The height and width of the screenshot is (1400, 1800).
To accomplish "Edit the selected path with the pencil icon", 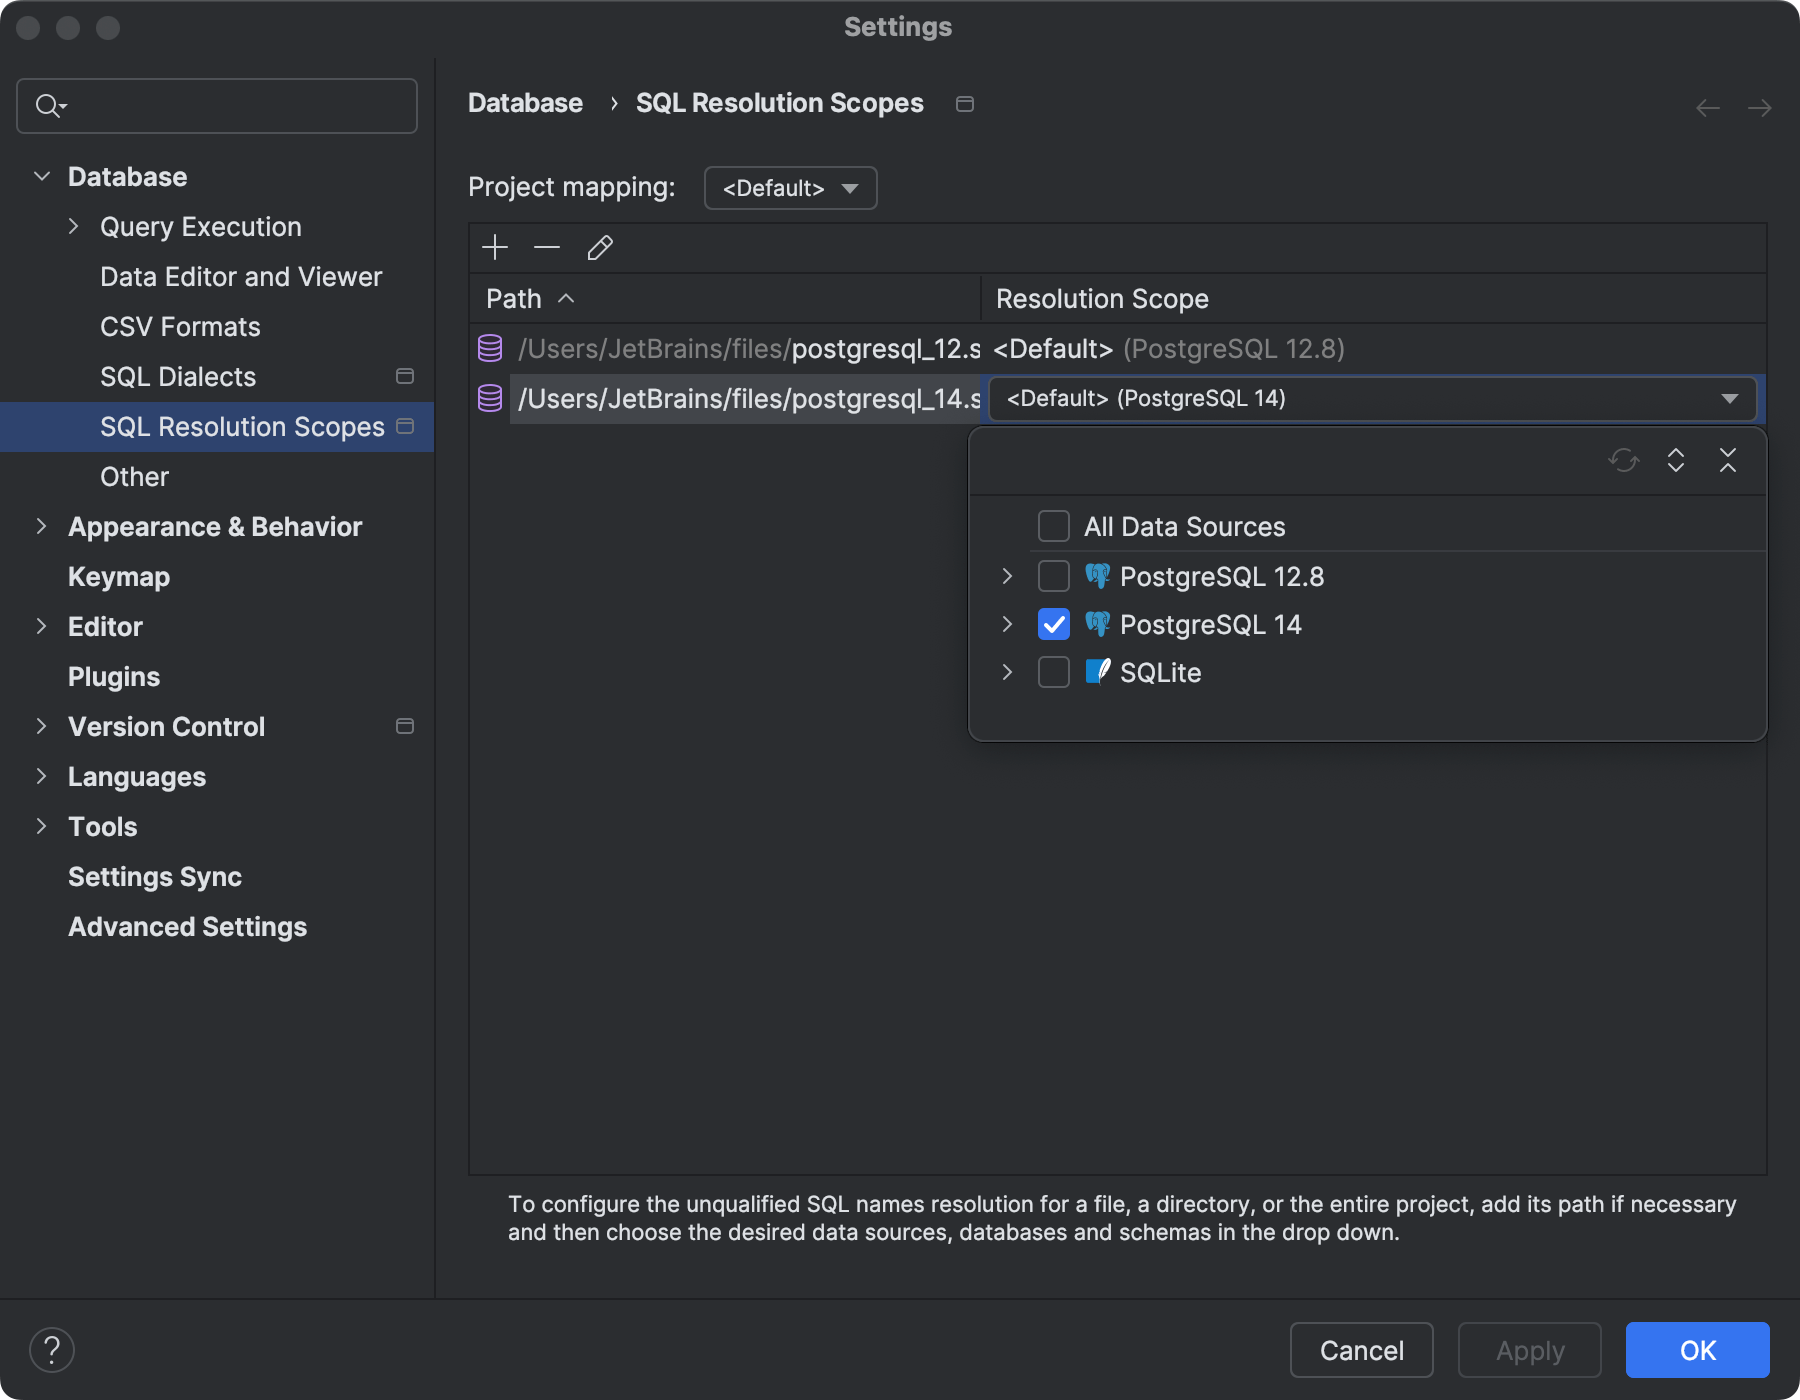I will tap(600, 247).
